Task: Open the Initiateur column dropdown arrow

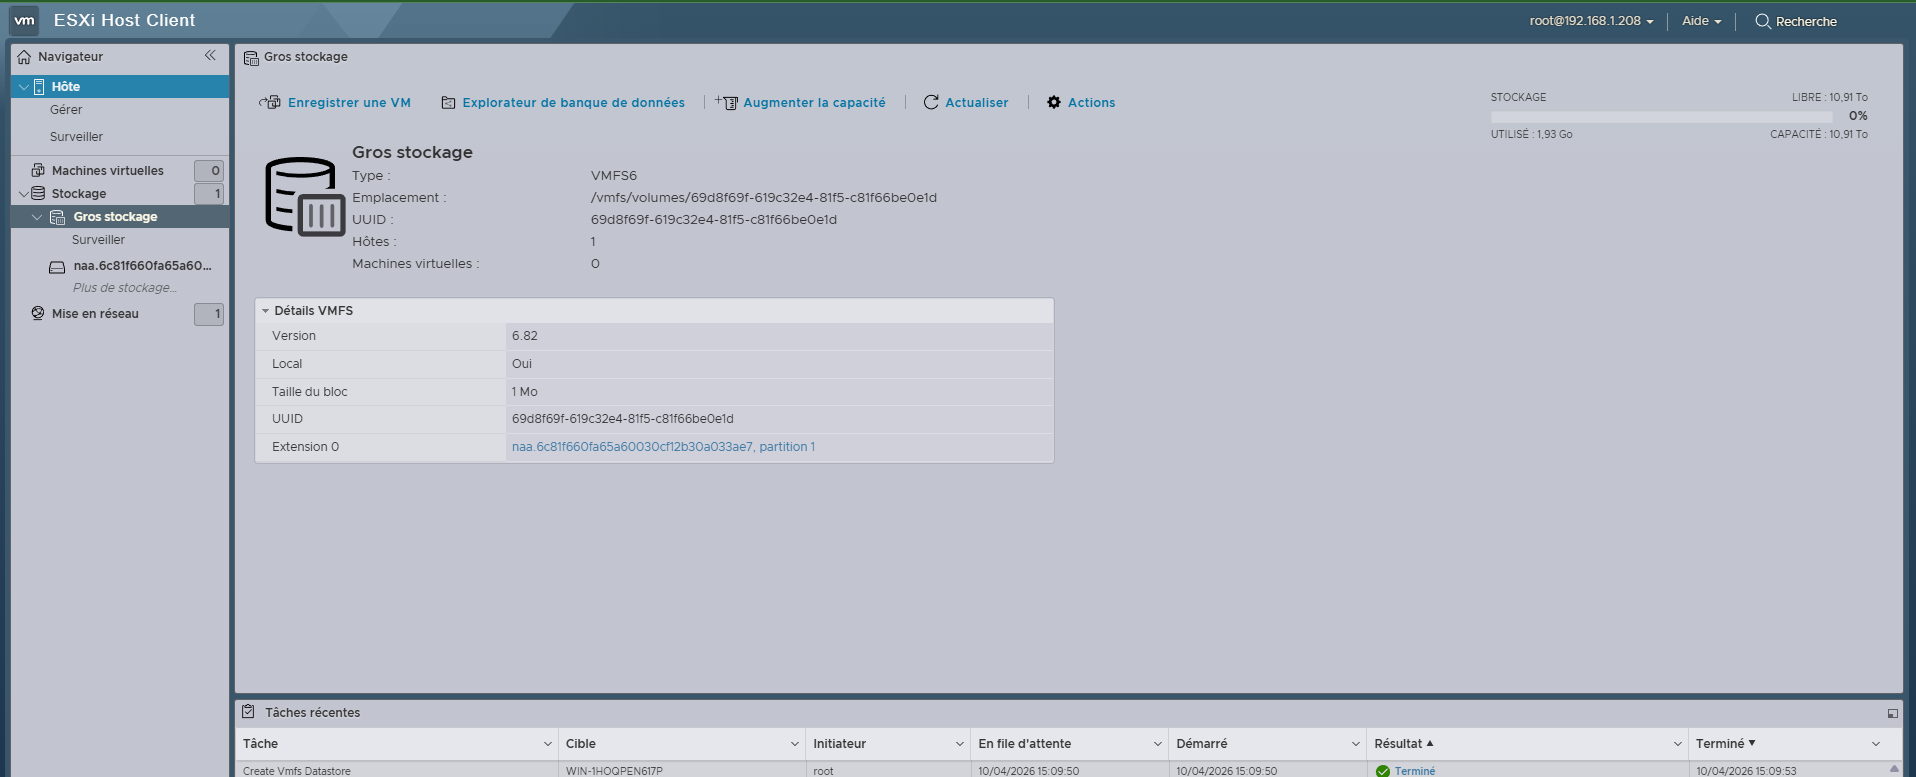Action: pyautogui.click(x=960, y=744)
